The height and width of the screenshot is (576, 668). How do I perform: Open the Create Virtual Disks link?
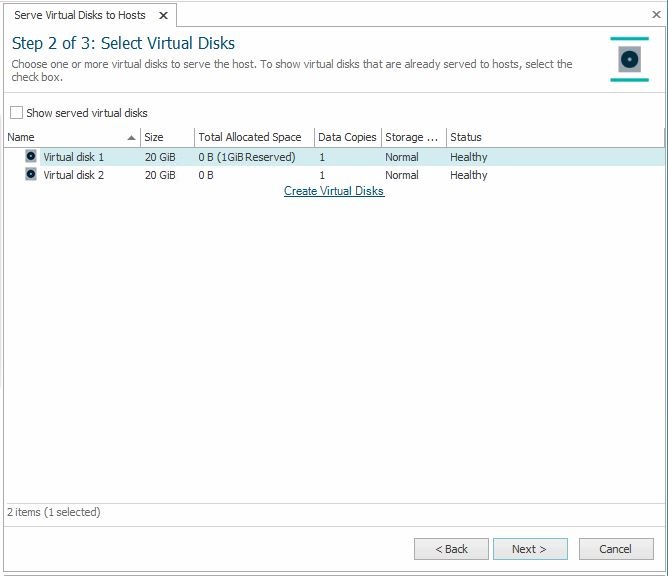tap(334, 191)
